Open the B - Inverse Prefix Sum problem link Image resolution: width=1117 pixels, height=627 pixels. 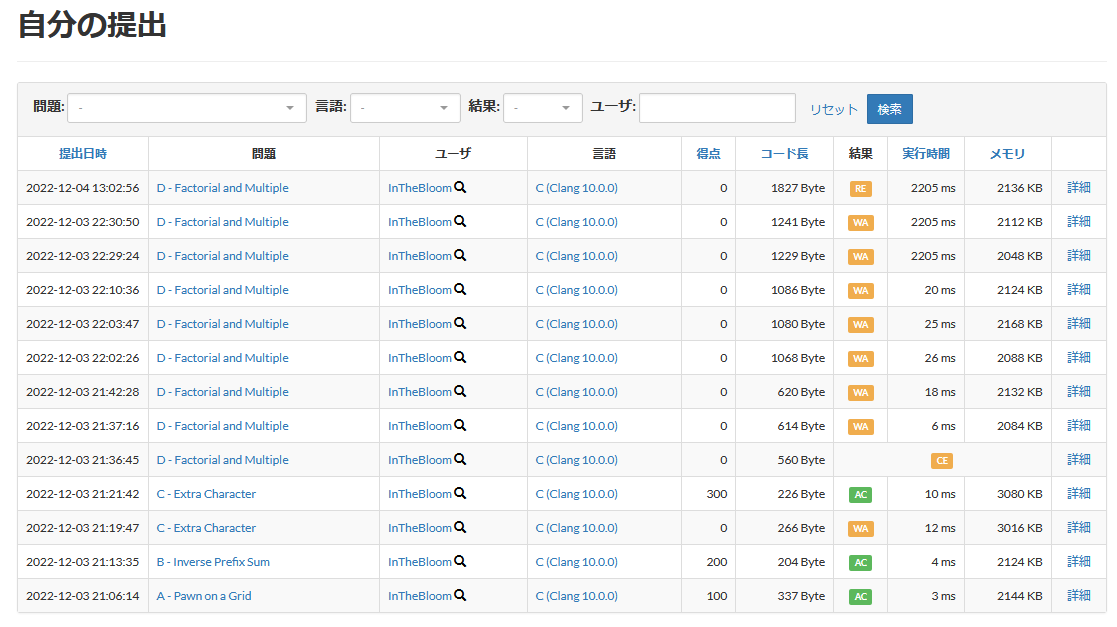(213, 562)
